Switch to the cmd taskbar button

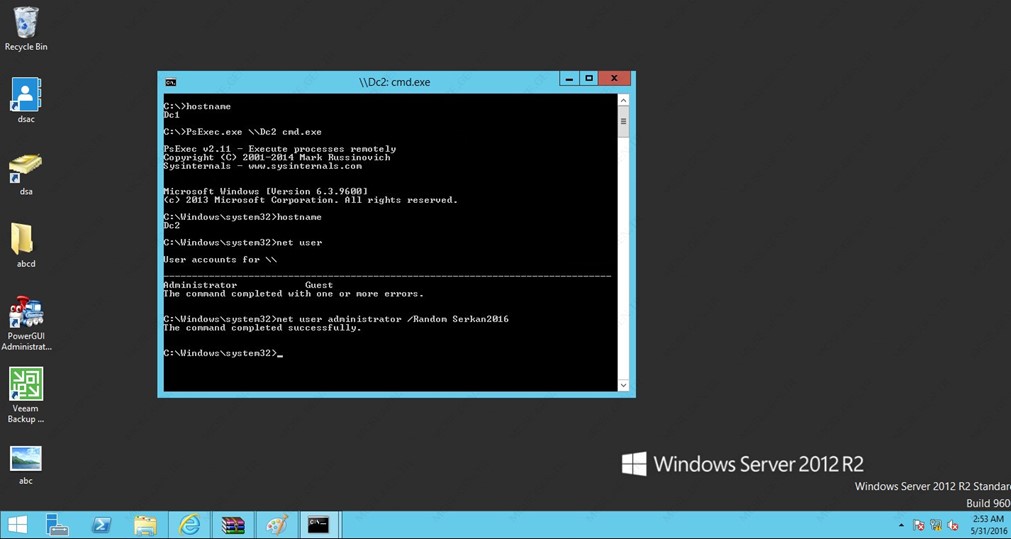pos(319,525)
